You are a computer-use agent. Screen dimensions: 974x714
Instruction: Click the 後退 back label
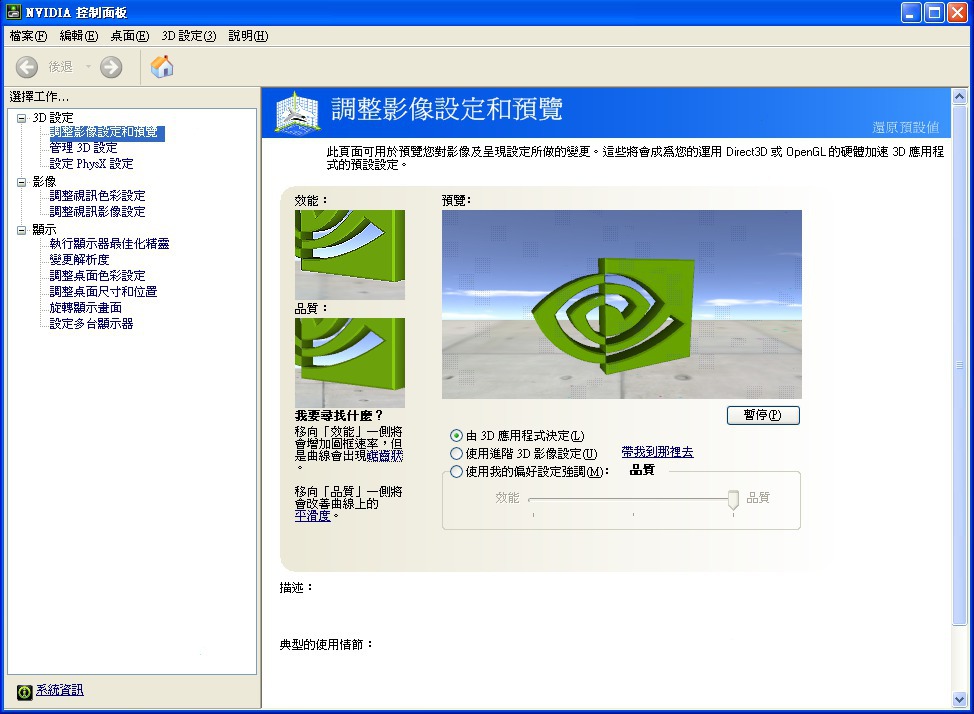[x=60, y=66]
